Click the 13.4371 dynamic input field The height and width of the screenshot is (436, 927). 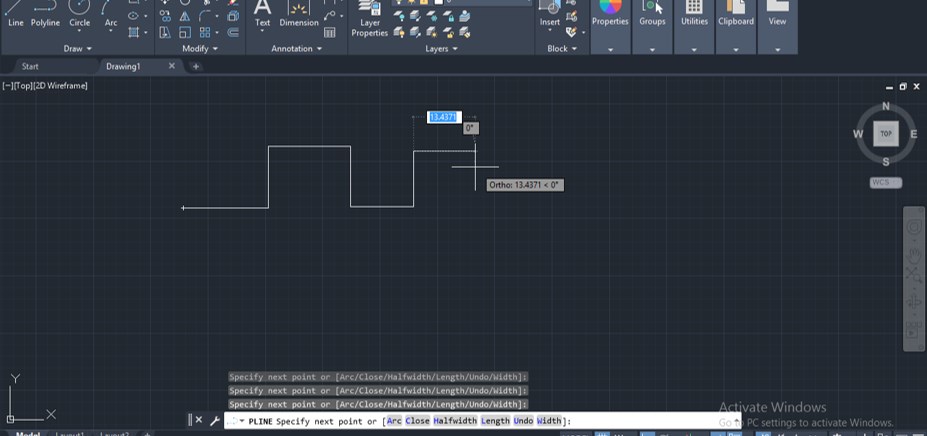tap(443, 117)
